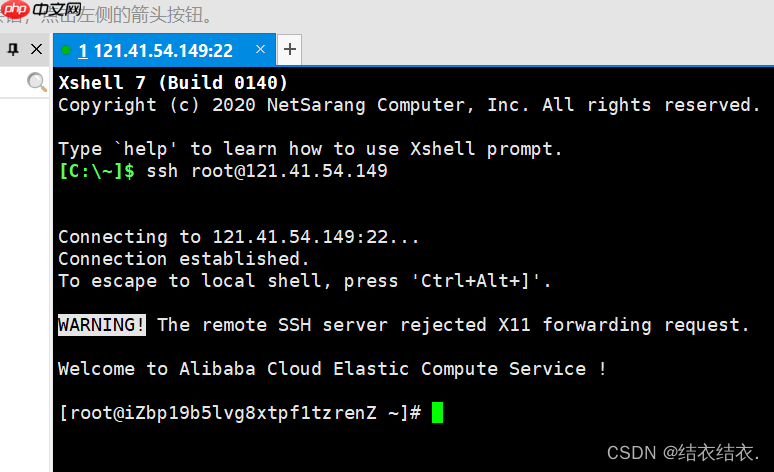Click the pin icon on the side panel

pyautogui.click(x=13, y=49)
